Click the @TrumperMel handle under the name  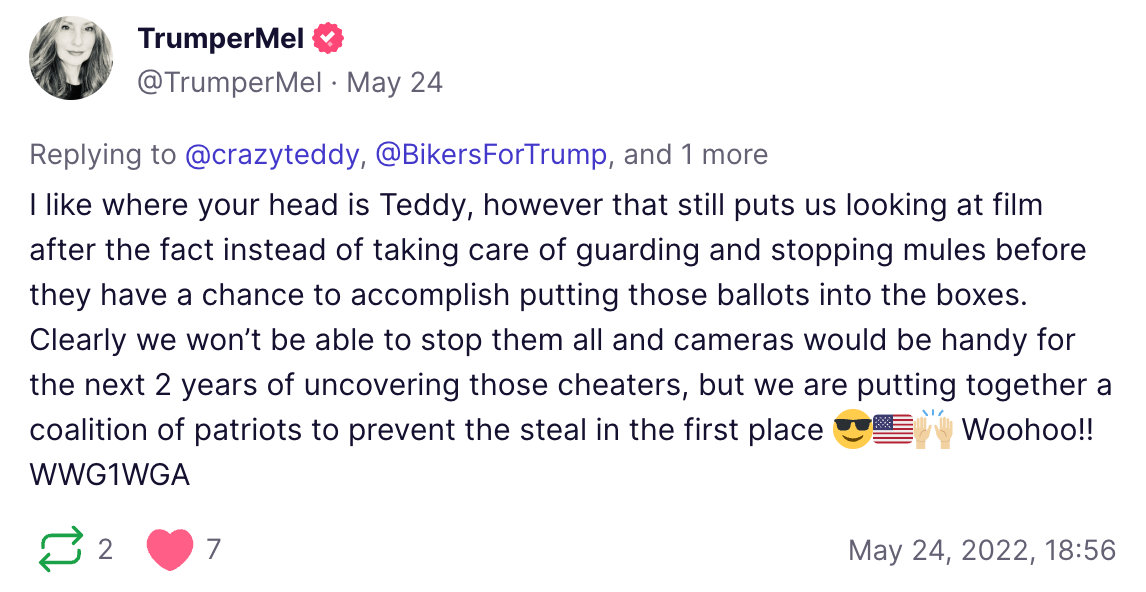pos(229,82)
